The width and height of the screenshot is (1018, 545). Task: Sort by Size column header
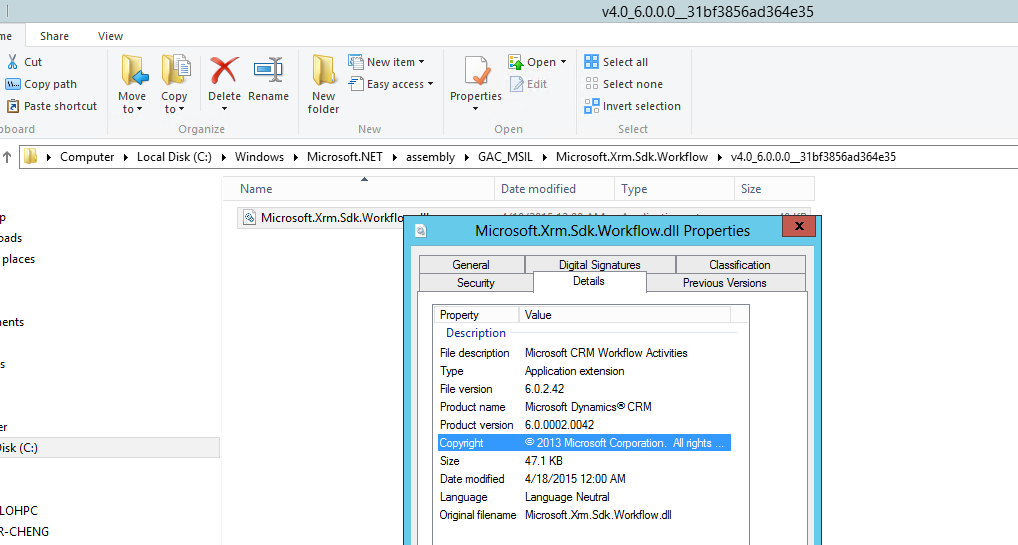point(775,189)
